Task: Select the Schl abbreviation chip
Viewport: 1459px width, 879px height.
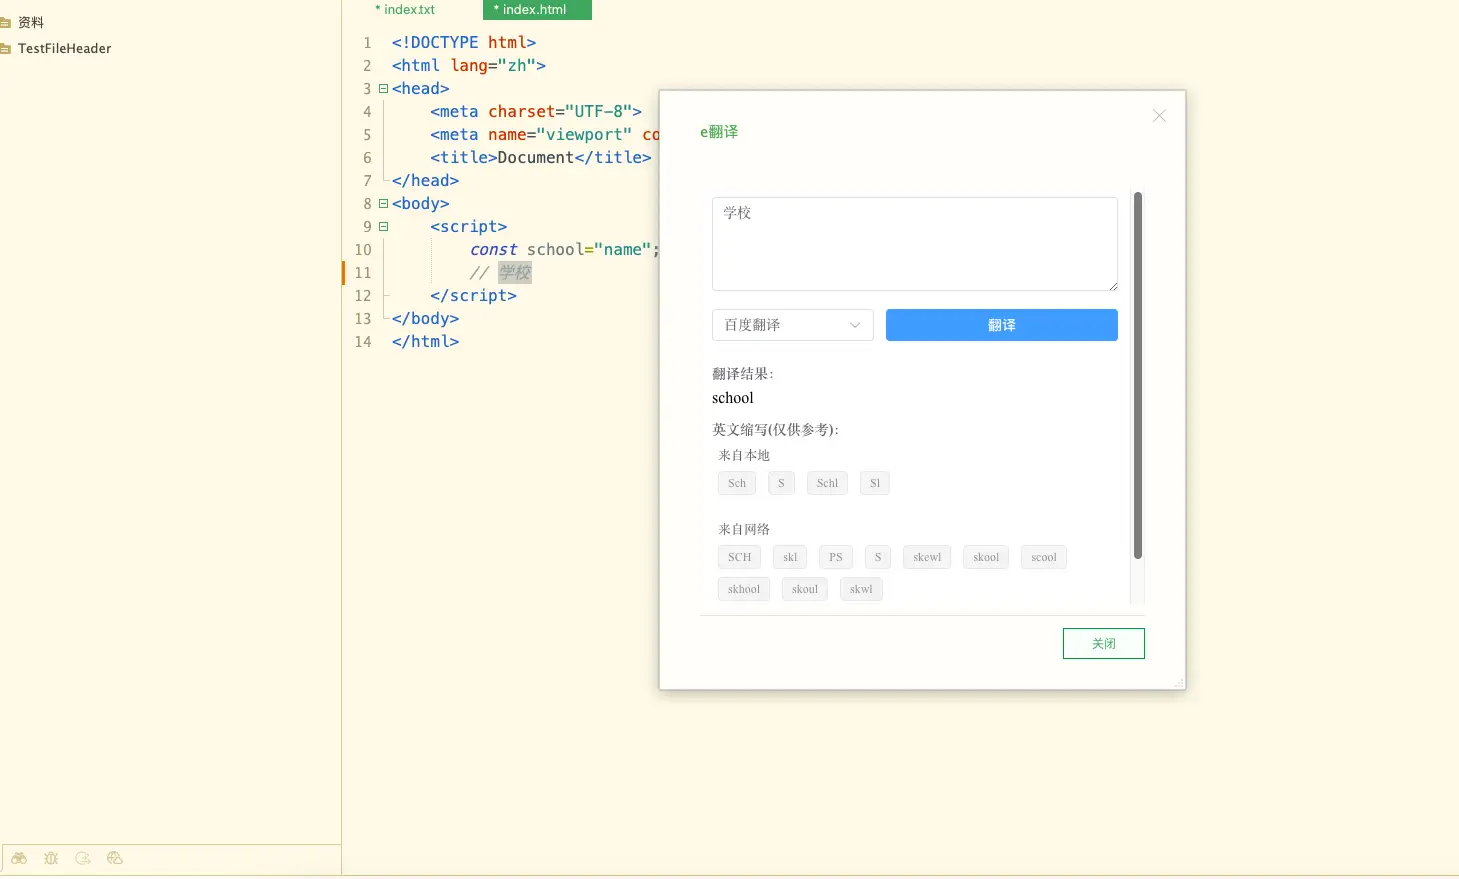Action: pos(827,483)
